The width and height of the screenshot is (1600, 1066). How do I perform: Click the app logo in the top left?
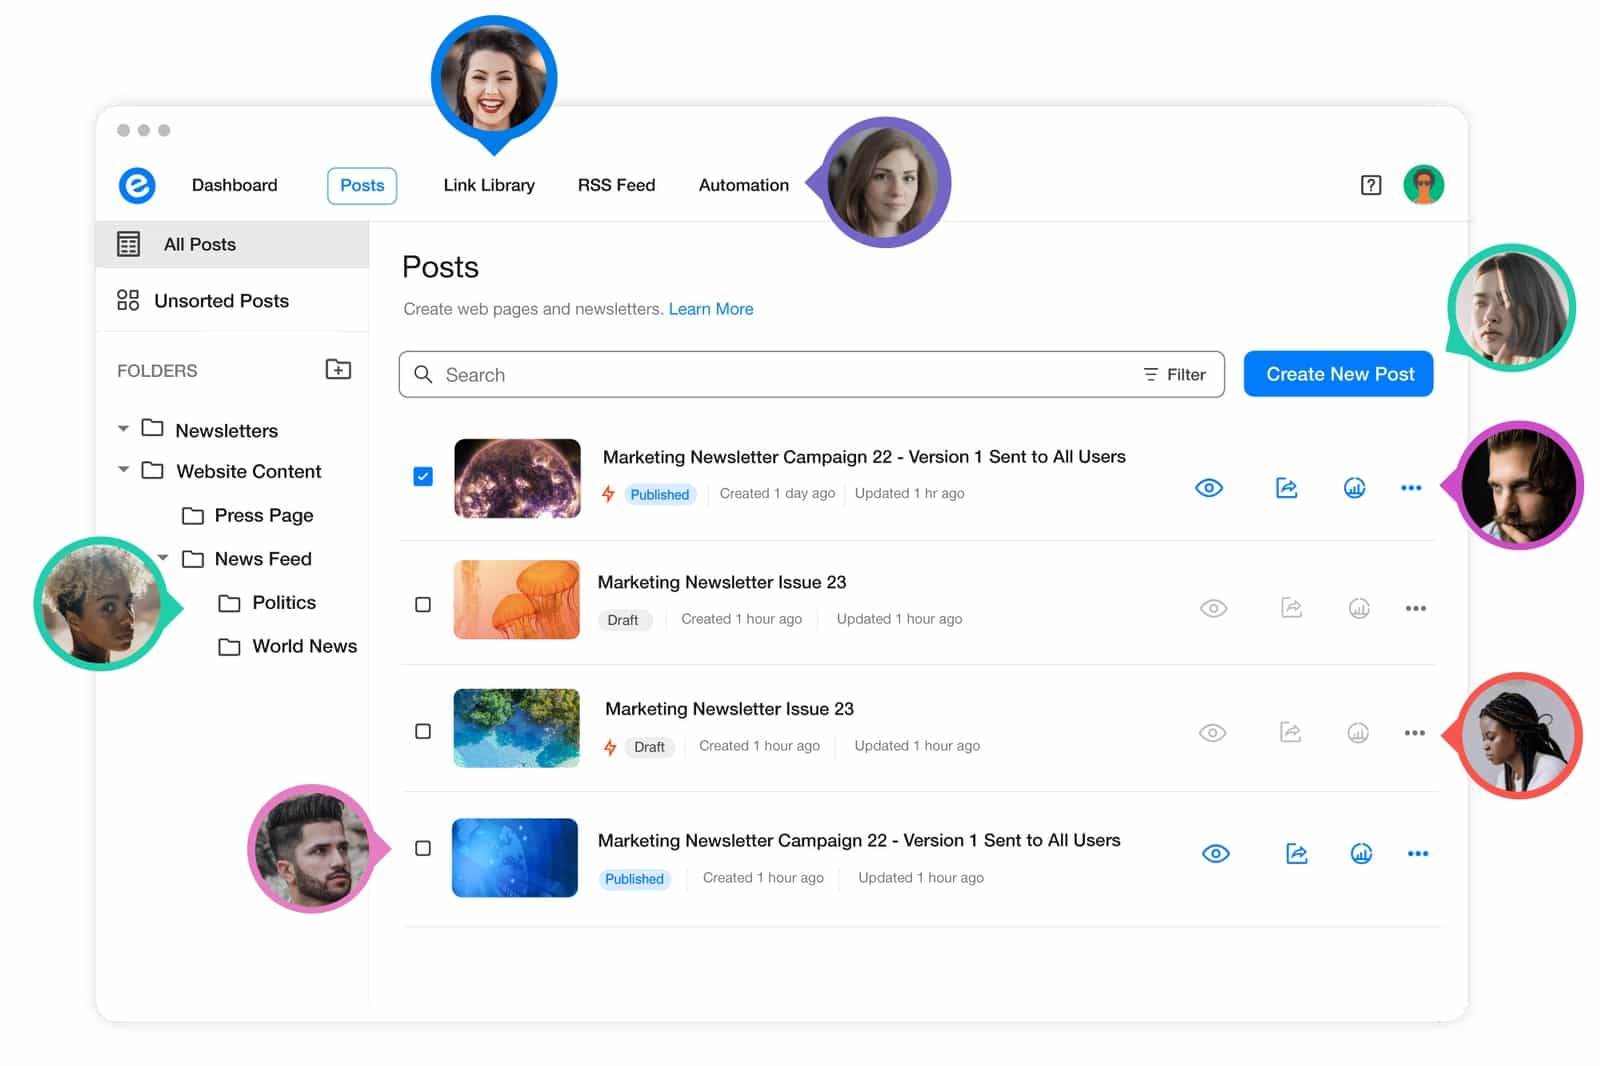[137, 185]
